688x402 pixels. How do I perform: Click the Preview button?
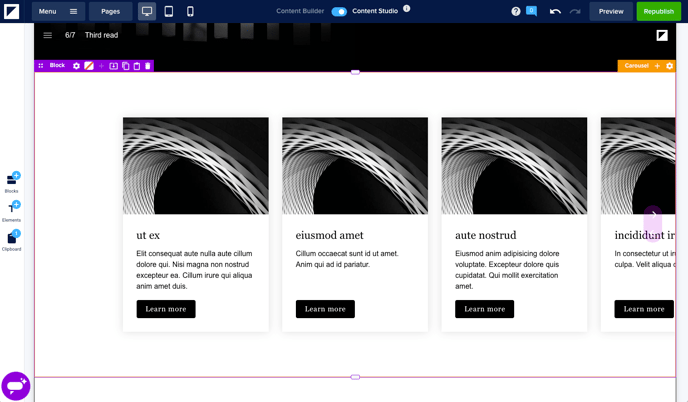[610, 11]
